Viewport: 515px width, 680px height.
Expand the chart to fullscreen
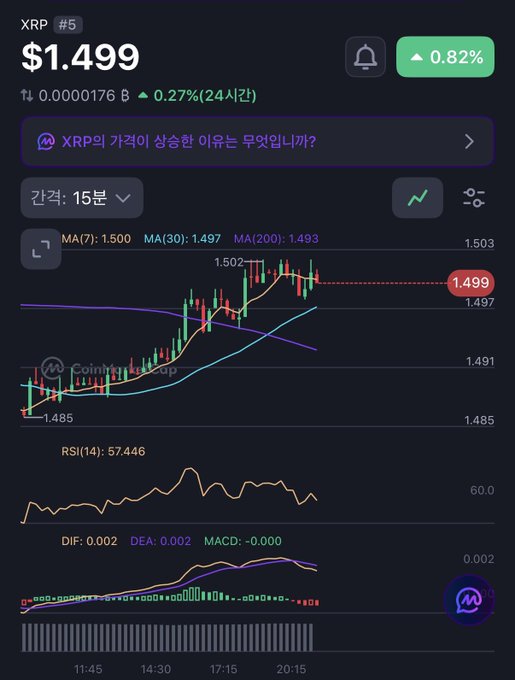(x=41, y=249)
